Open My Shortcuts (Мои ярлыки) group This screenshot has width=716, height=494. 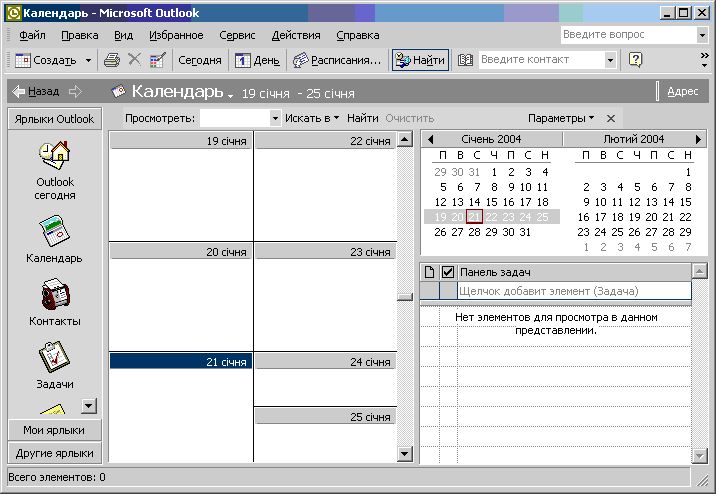[54, 430]
